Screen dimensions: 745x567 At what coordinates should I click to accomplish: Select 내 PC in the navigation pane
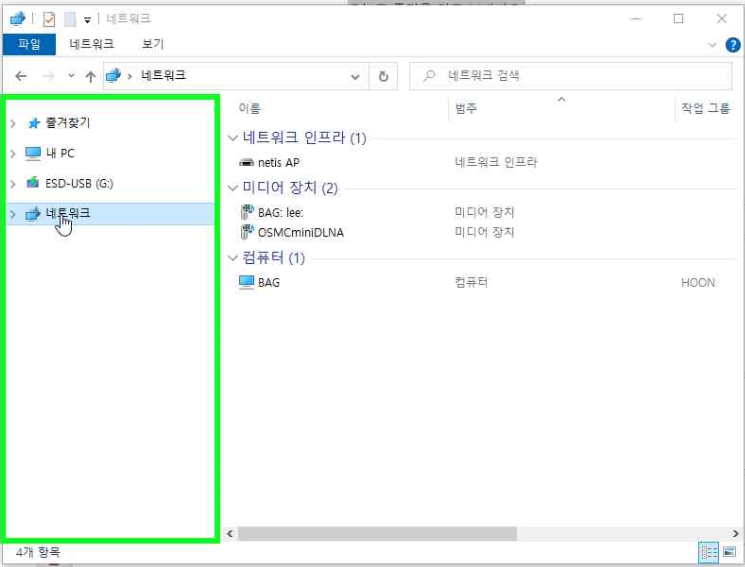click(x=60, y=153)
